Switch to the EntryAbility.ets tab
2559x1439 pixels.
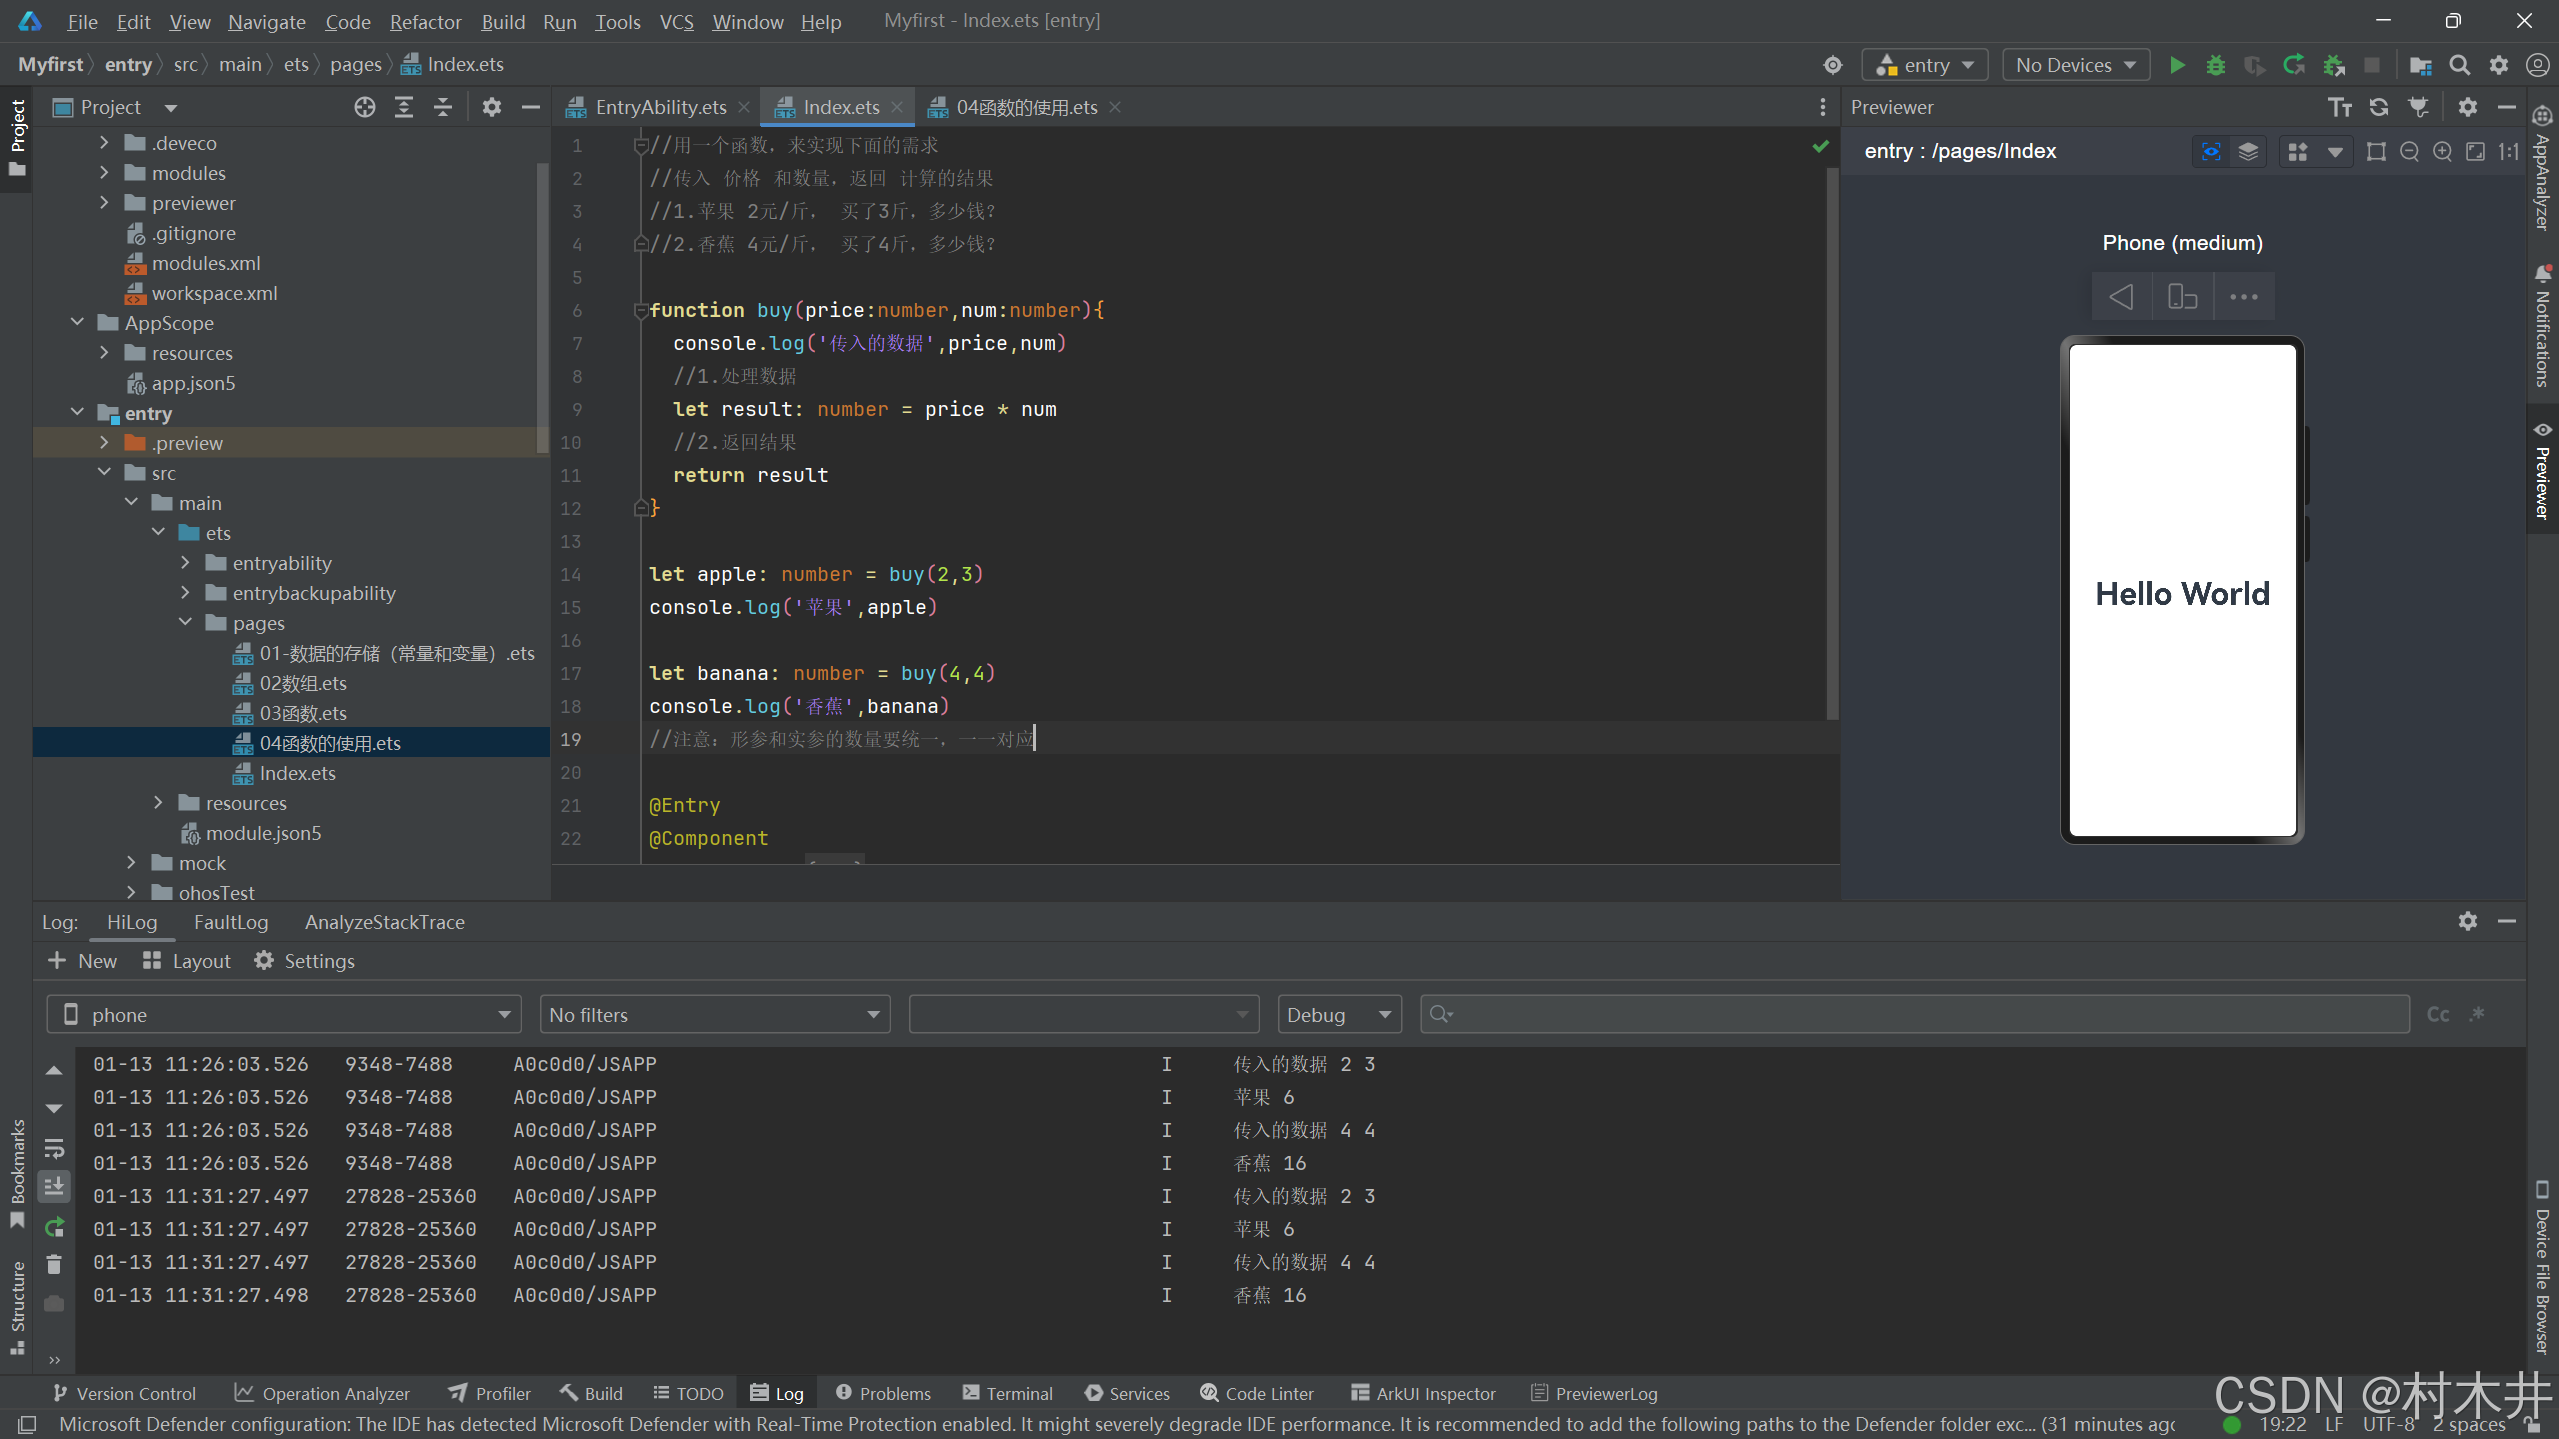(x=659, y=107)
